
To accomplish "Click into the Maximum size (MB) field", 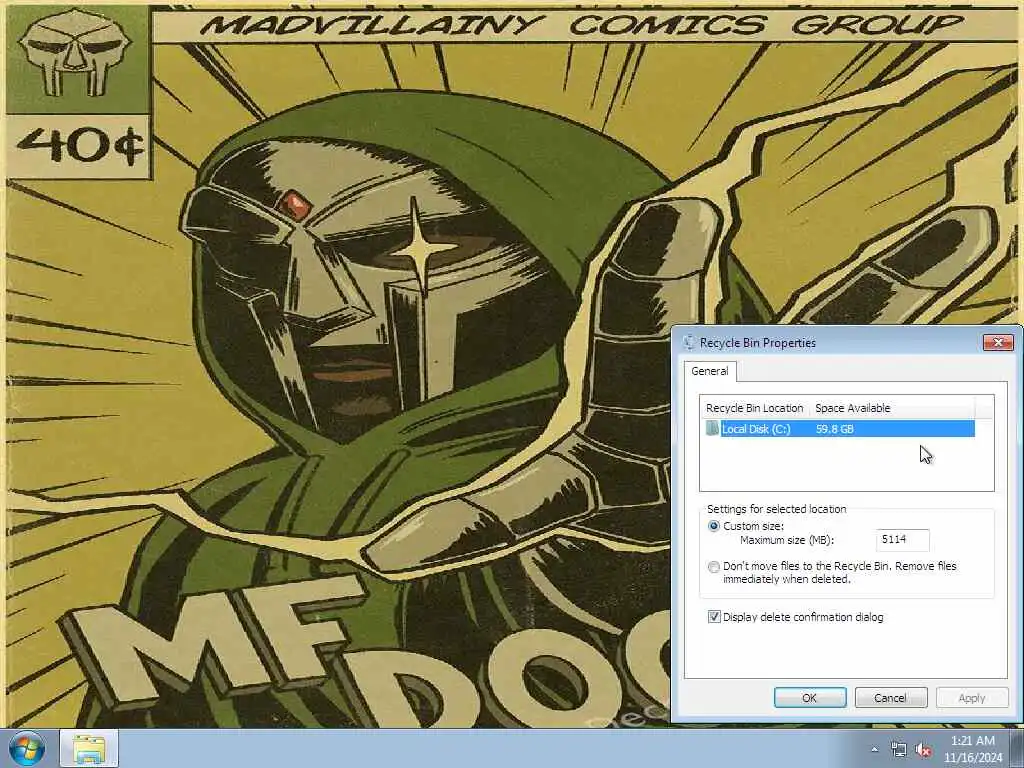I will pyautogui.click(x=903, y=539).
